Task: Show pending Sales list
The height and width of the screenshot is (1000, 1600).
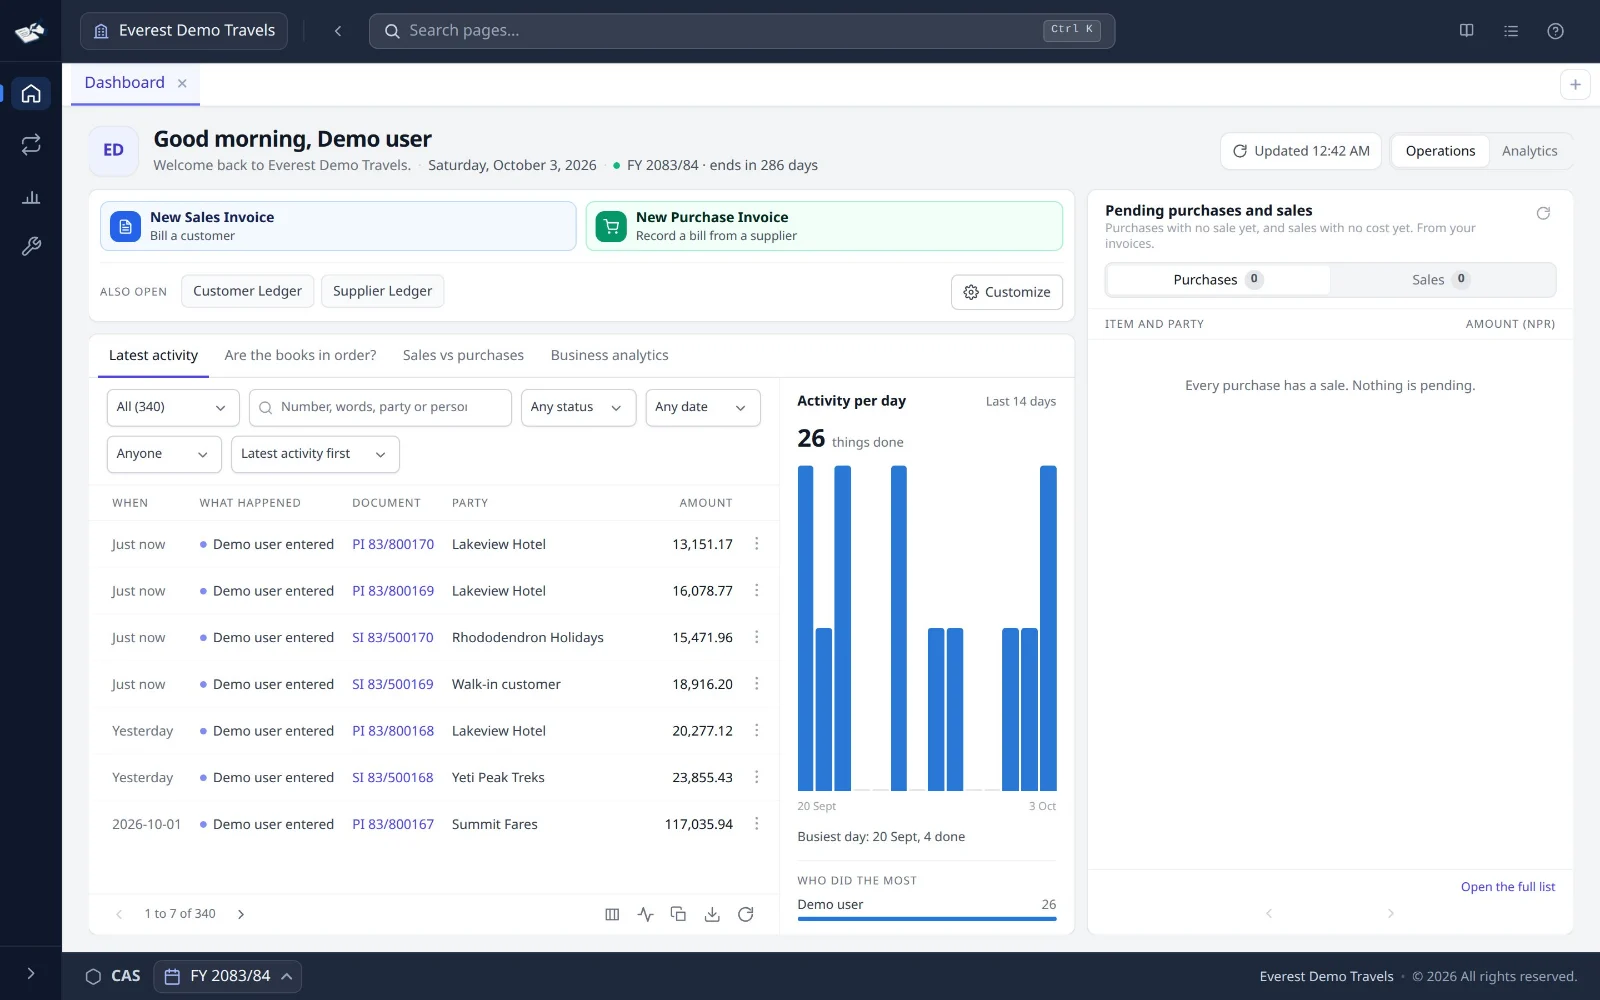Action: [x=1441, y=280]
